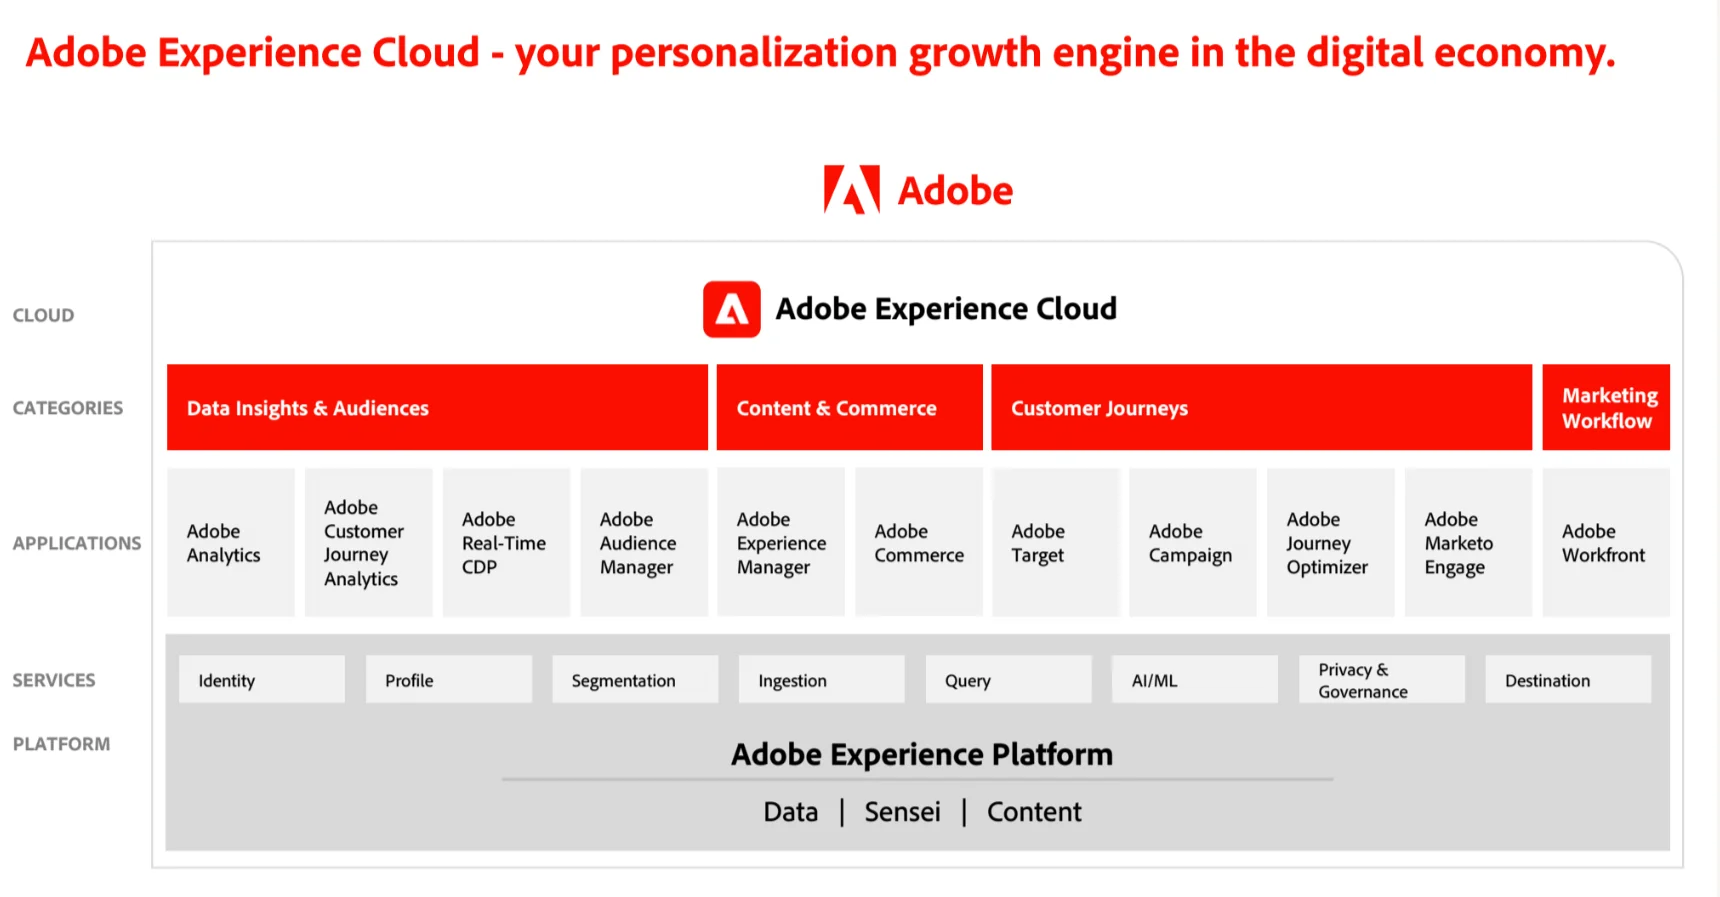Click the Privacy & Governance service box

[x=1381, y=680]
